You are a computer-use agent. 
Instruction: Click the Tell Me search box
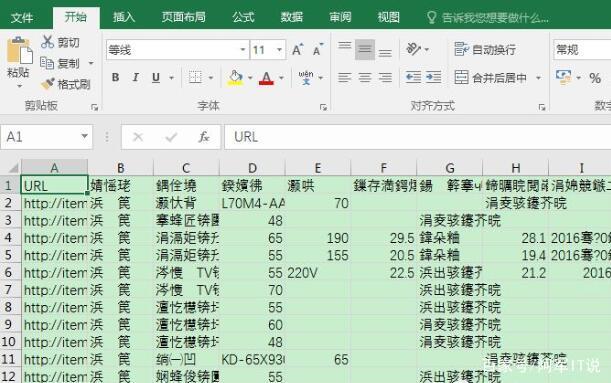point(488,18)
